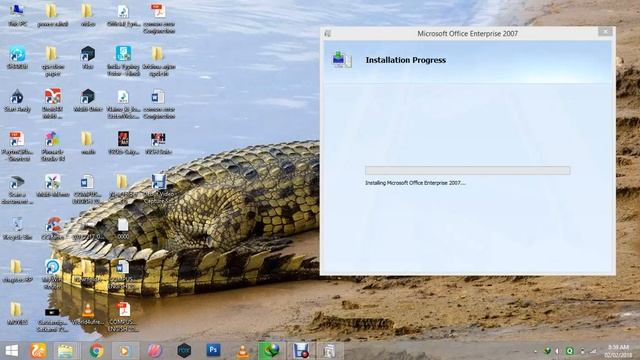Viewport: 640px width, 360px height.
Task: Open 'common error Conjunction' Word document
Action: 158,104
